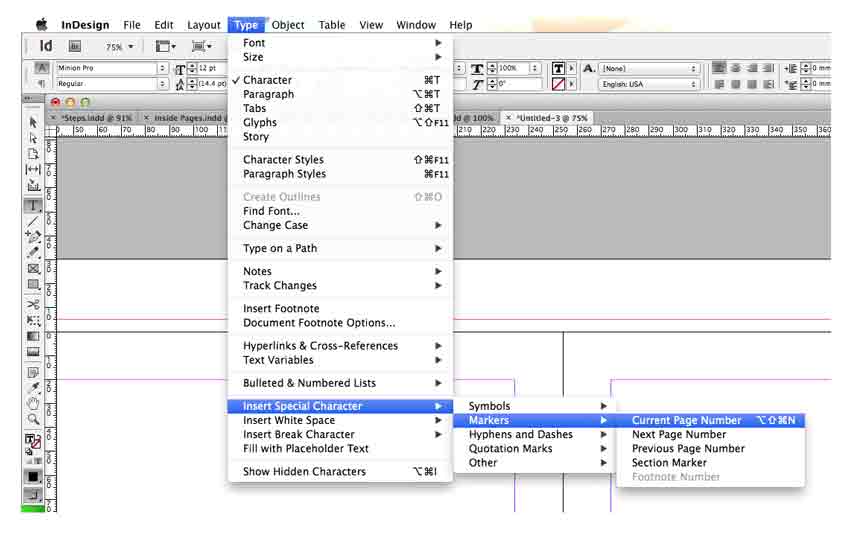This screenshot has width=850, height=536.
Task: Select the Free Transform tool
Action: pyautogui.click(x=33, y=320)
